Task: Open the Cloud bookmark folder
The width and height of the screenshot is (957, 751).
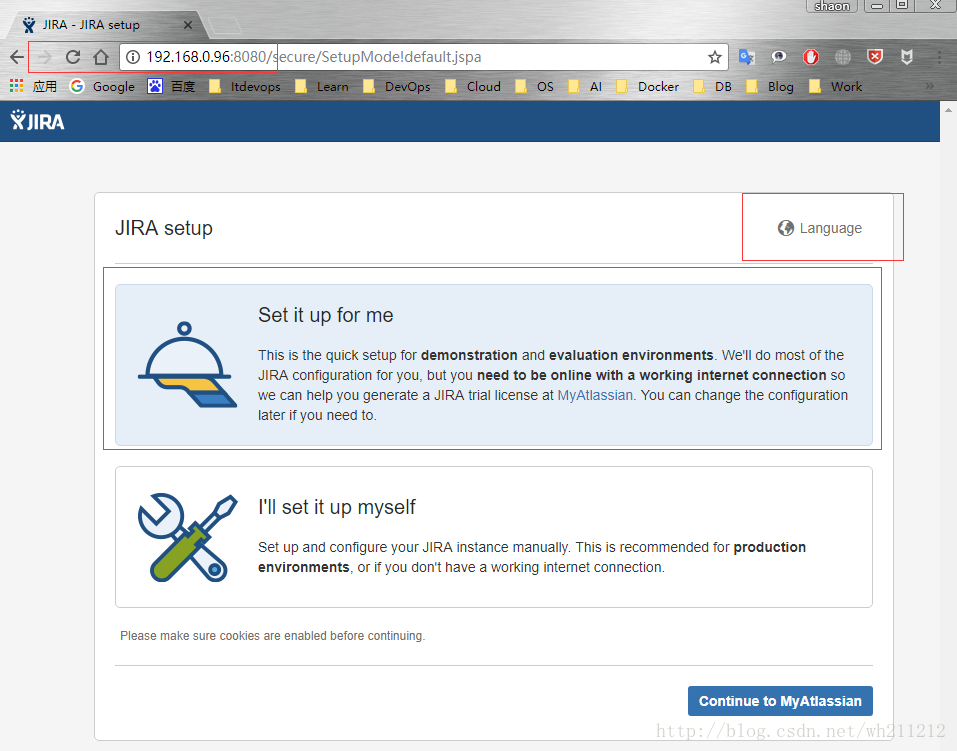Action: click(473, 87)
